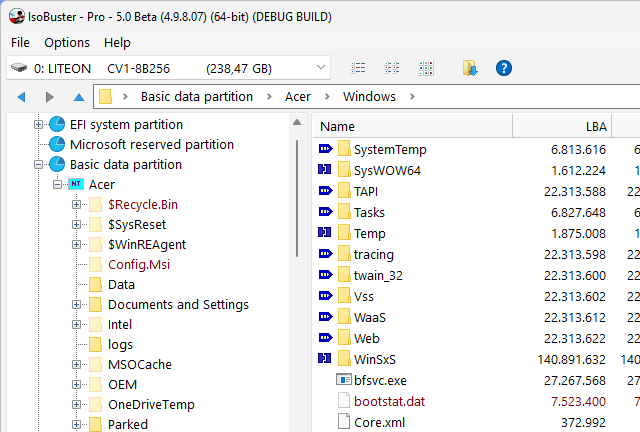Viewport: 640px width, 432px height.
Task: Select Web folder in file list
Action: click(x=367, y=339)
